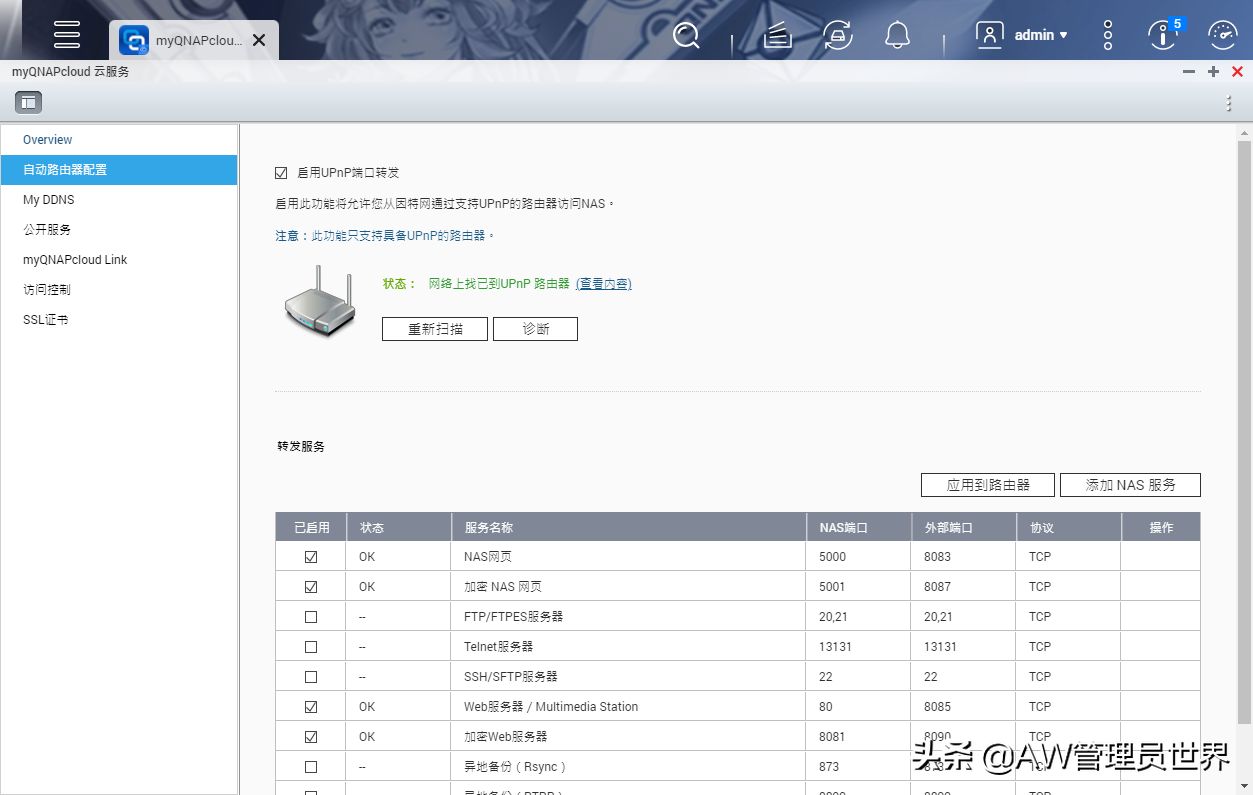Open My DDNS in the sidebar
The image size is (1253, 795).
[118, 200]
